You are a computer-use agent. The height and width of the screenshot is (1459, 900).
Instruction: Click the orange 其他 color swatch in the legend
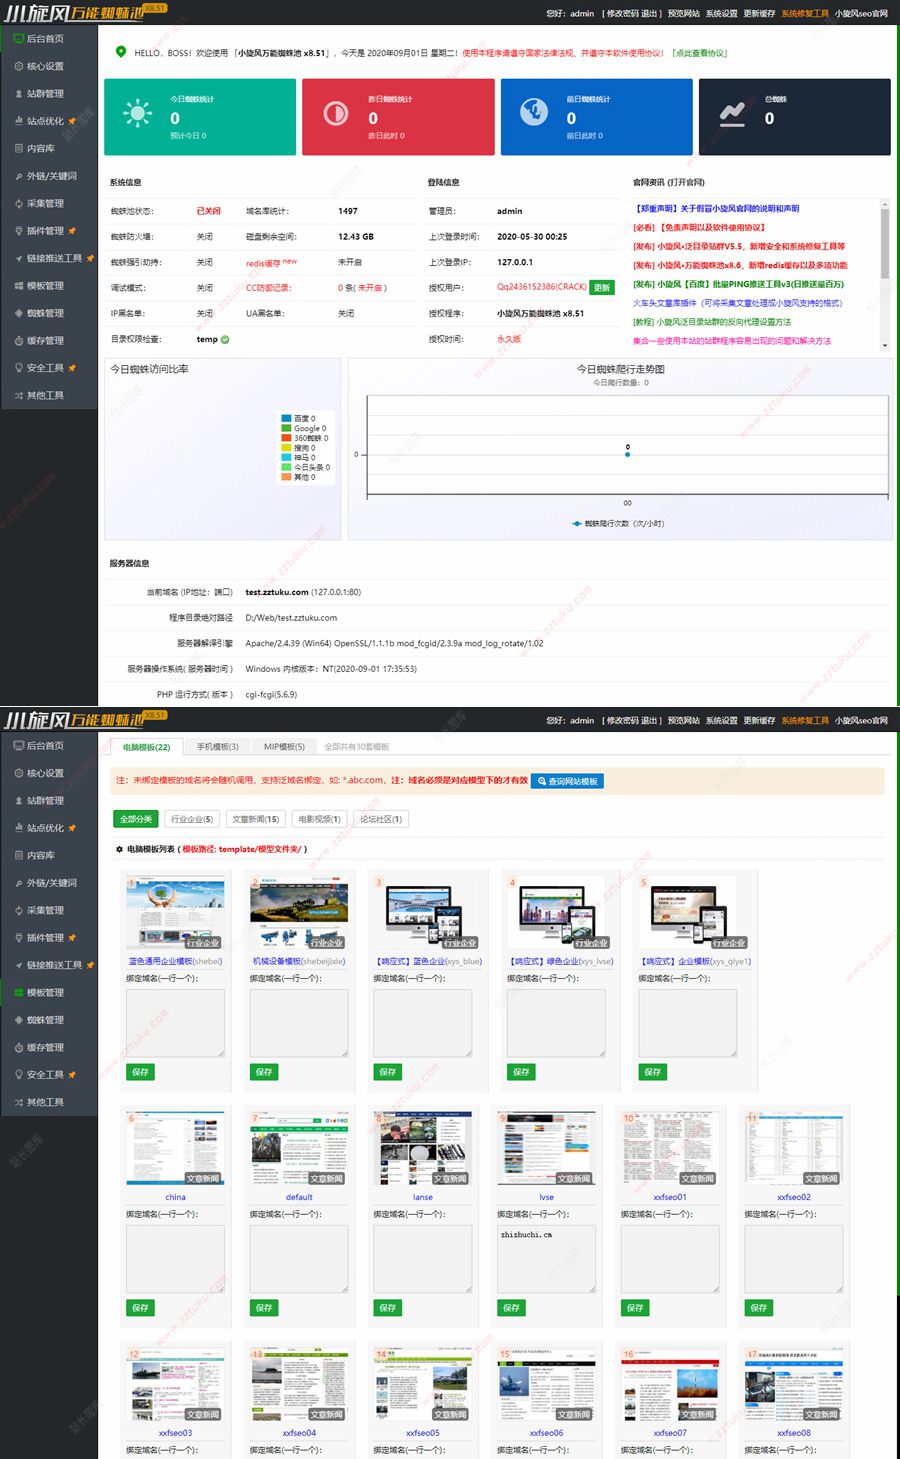(x=286, y=477)
